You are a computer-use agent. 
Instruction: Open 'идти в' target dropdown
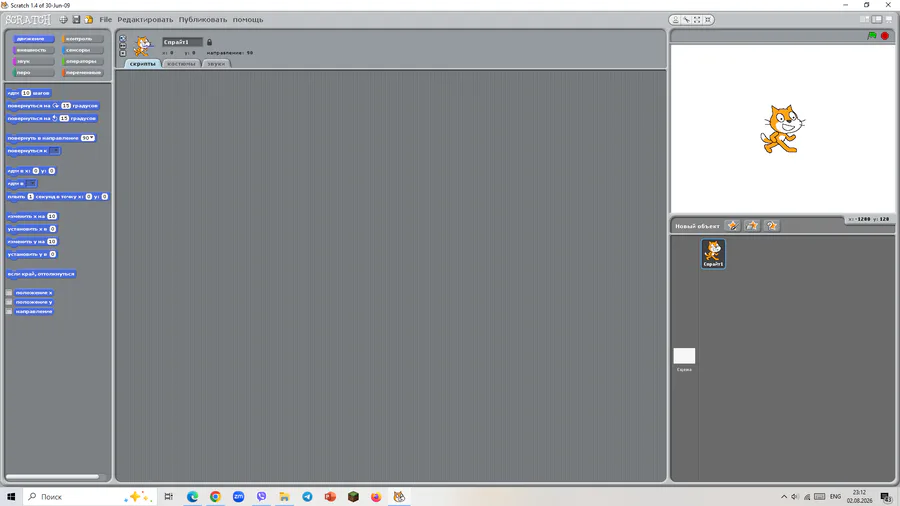(31, 184)
